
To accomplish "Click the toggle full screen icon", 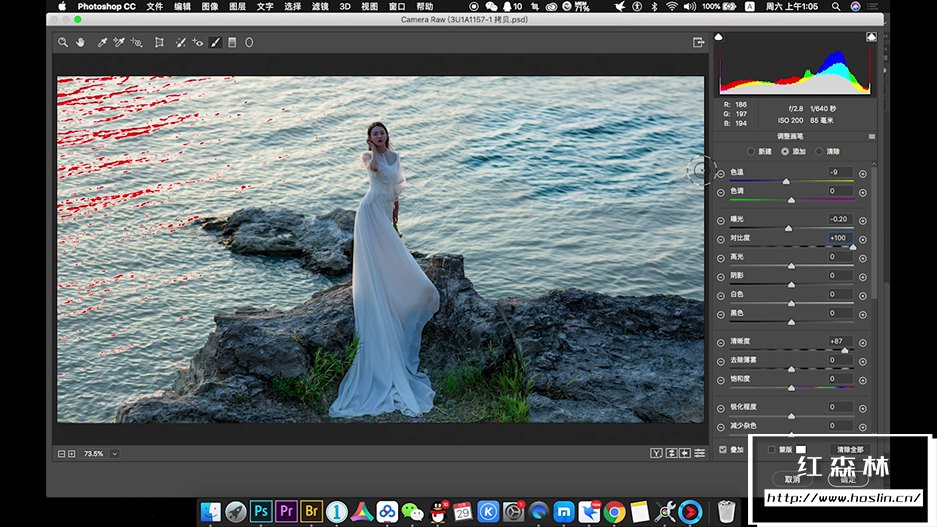I will (x=699, y=43).
